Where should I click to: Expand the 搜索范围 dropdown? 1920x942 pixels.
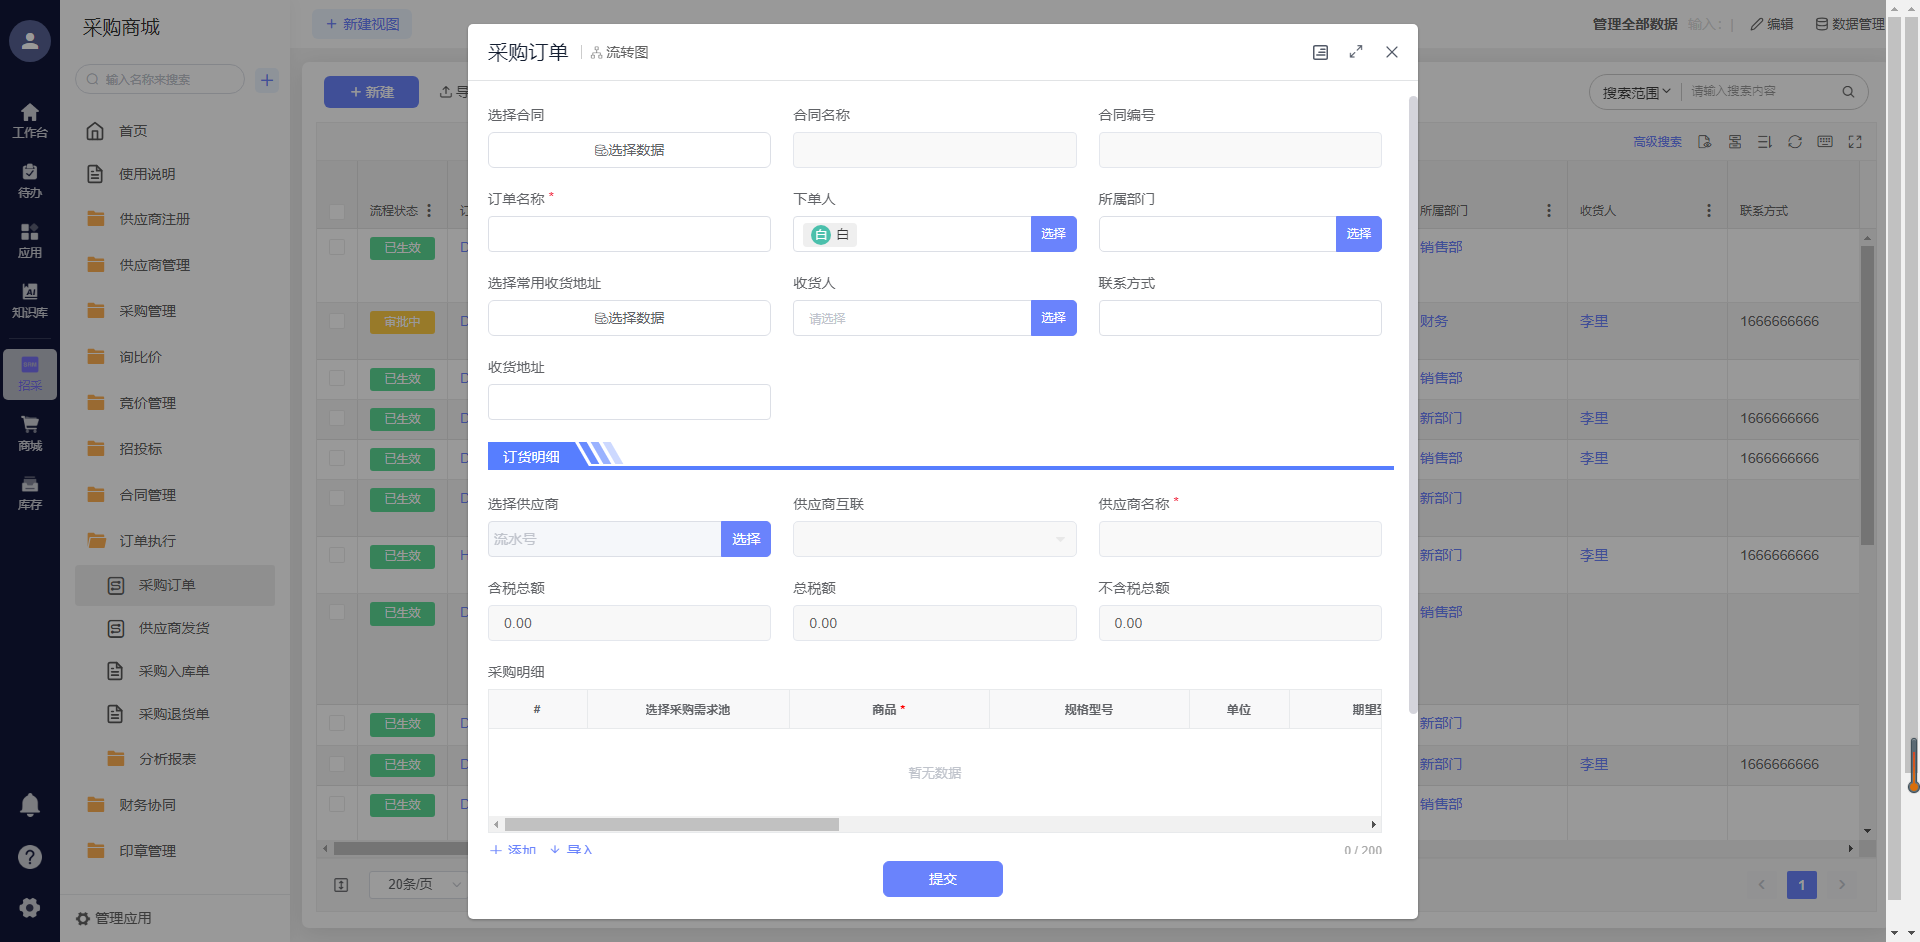(x=1636, y=92)
